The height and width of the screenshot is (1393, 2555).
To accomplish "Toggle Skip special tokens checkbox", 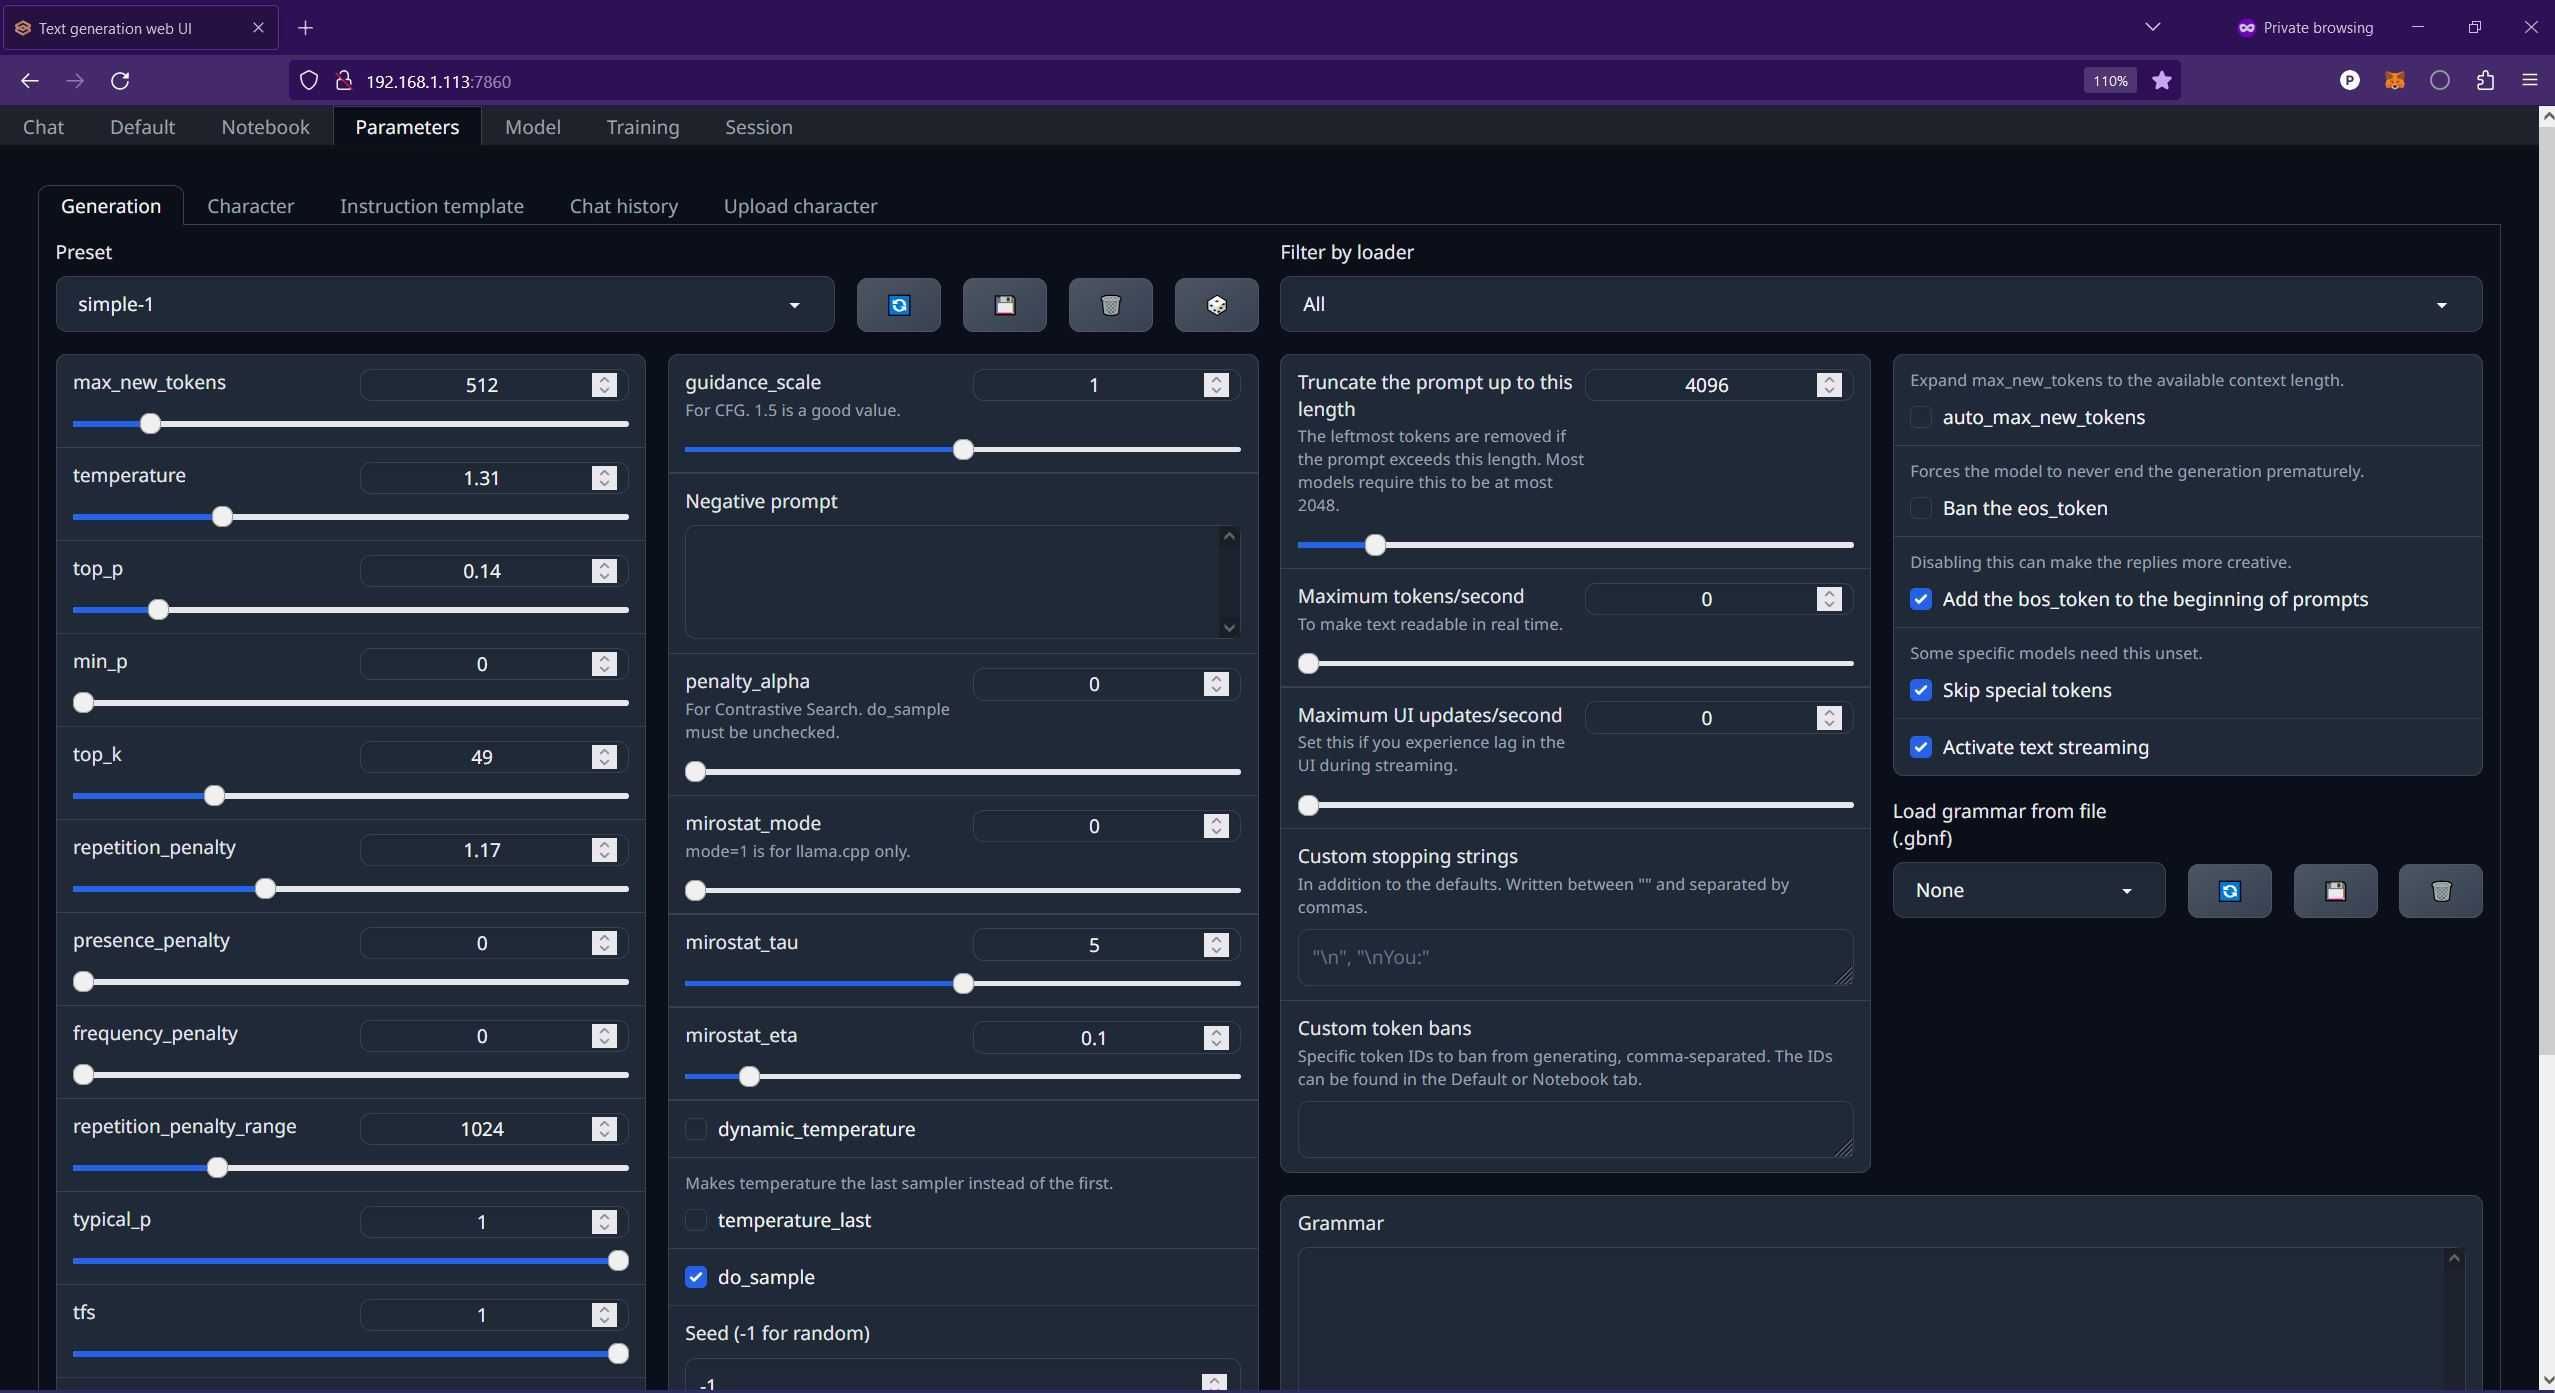I will point(1920,691).
